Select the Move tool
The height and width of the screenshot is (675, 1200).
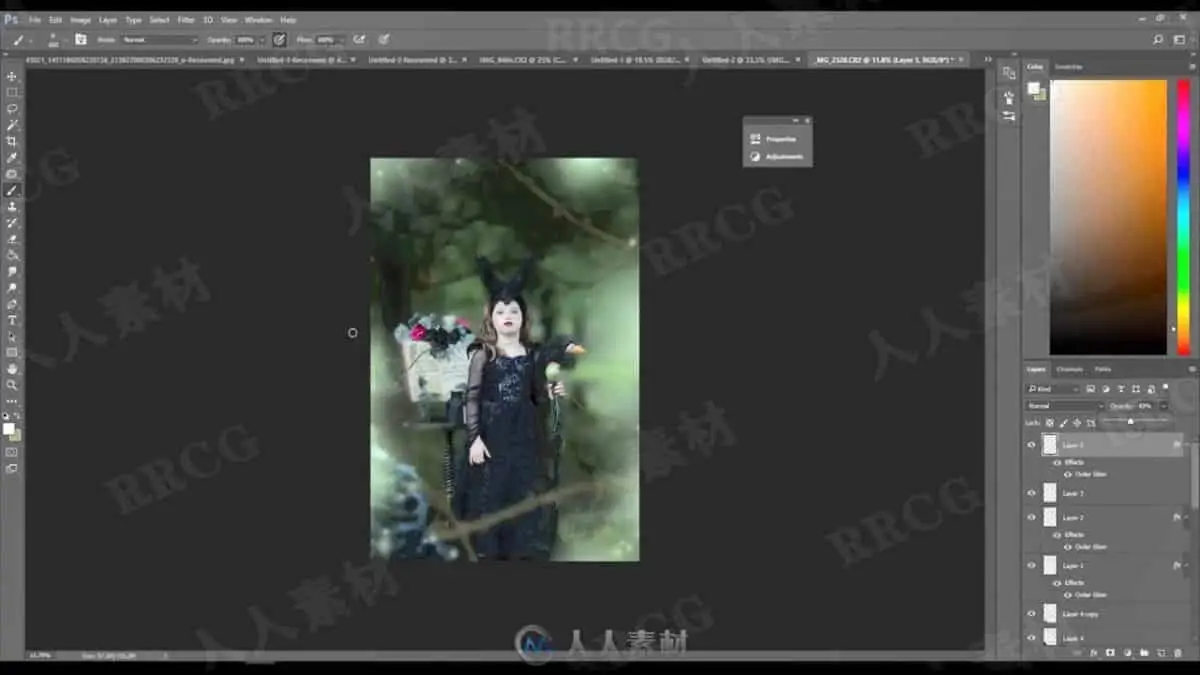tap(12, 76)
